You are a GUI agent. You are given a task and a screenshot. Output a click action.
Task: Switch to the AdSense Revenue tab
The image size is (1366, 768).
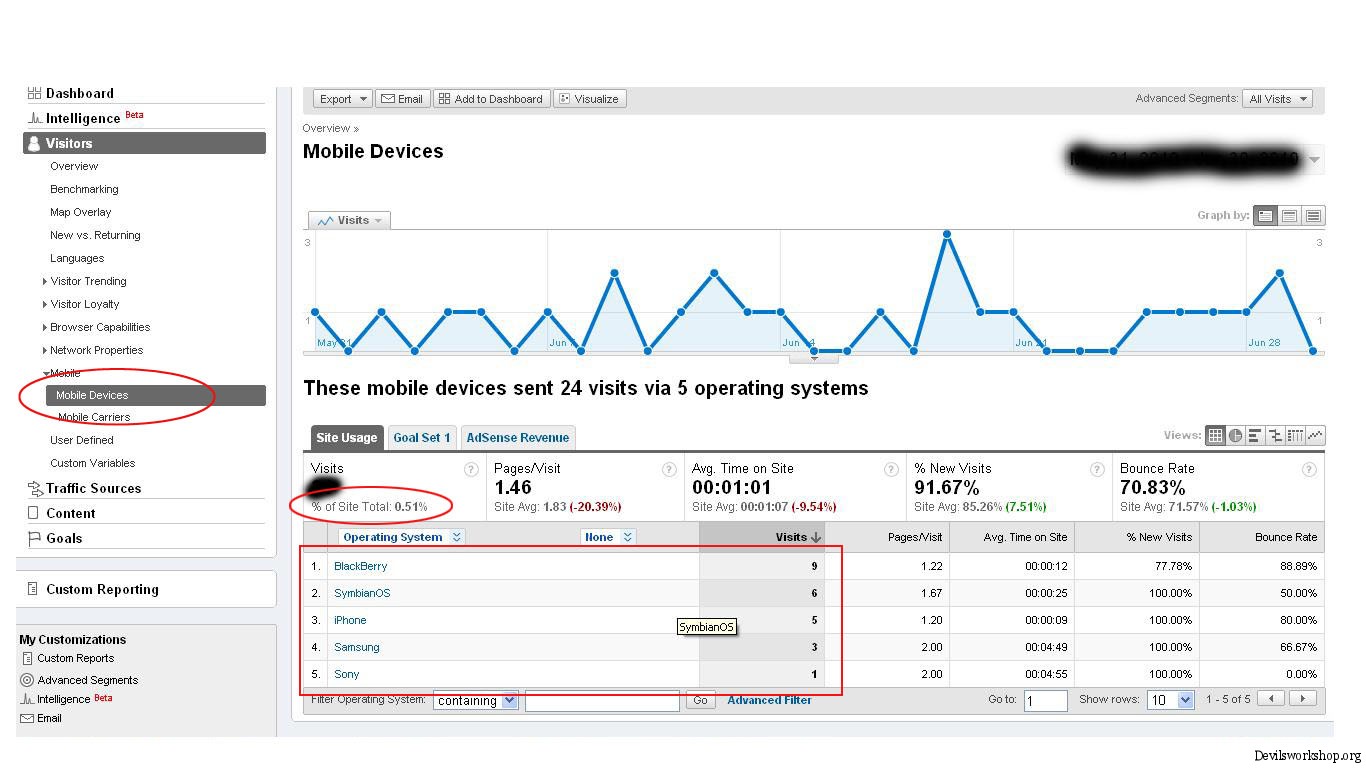coord(517,438)
